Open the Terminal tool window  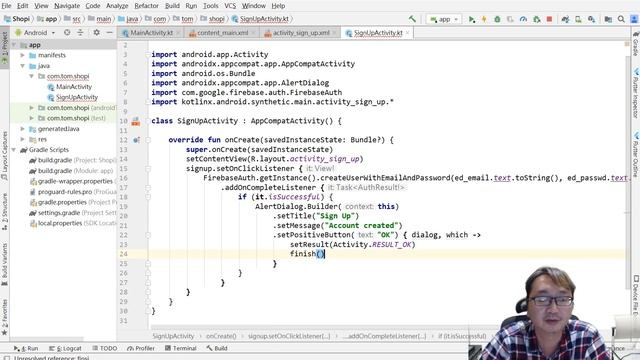click(x=180, y=348)
